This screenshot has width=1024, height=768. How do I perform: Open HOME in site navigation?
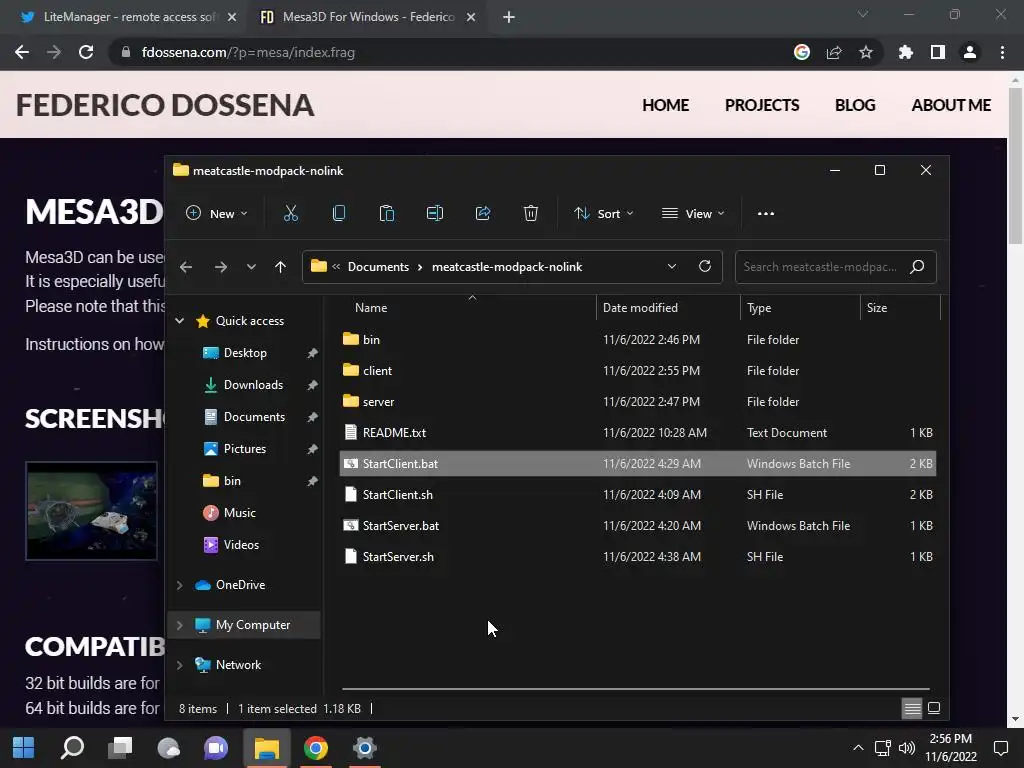665,105
